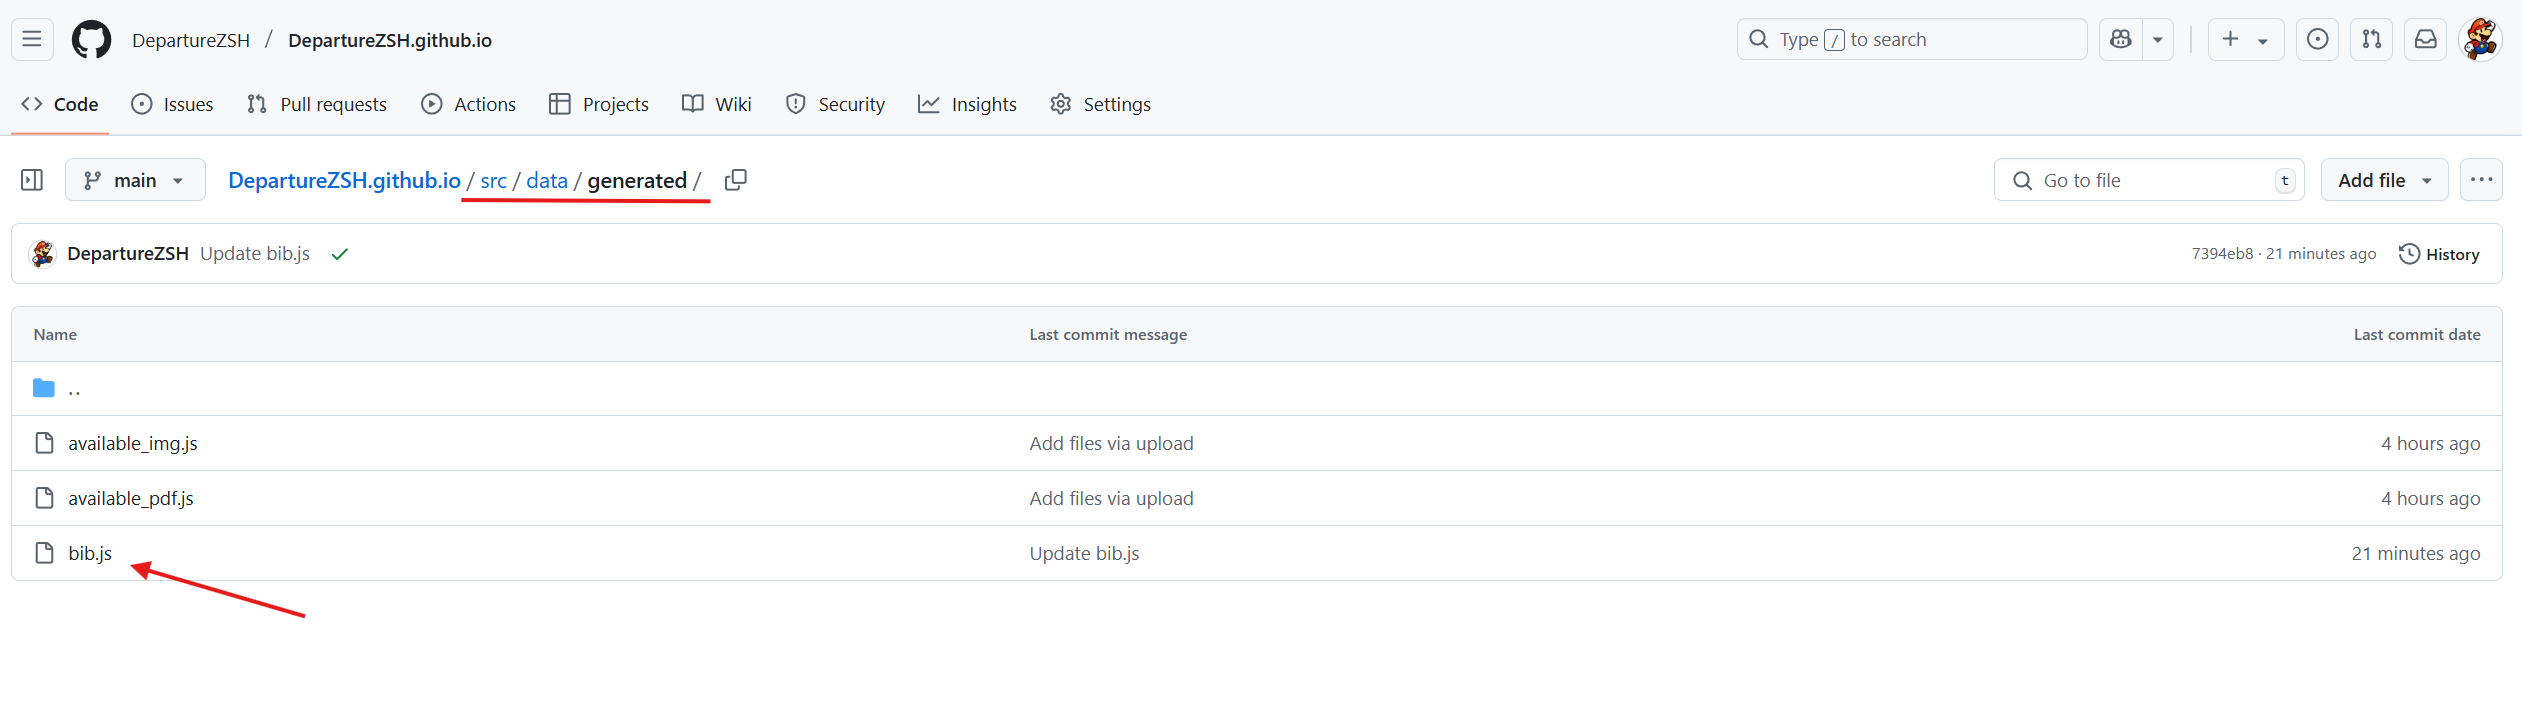Navigate to data folder in breadcrumb
2522x719 pixels.
547,180
